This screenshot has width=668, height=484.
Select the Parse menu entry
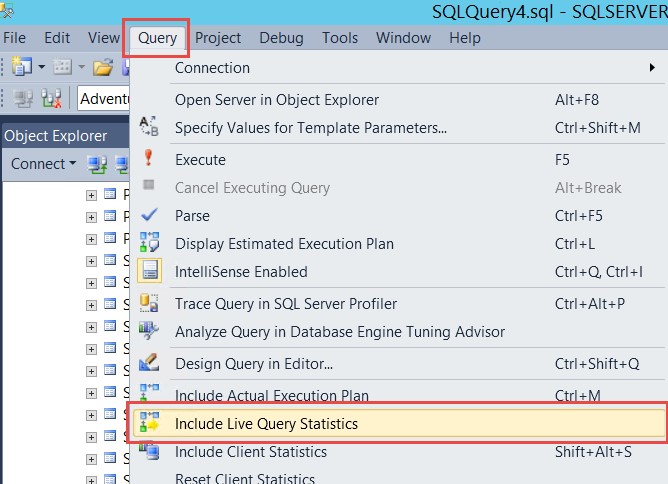point(398,216)
